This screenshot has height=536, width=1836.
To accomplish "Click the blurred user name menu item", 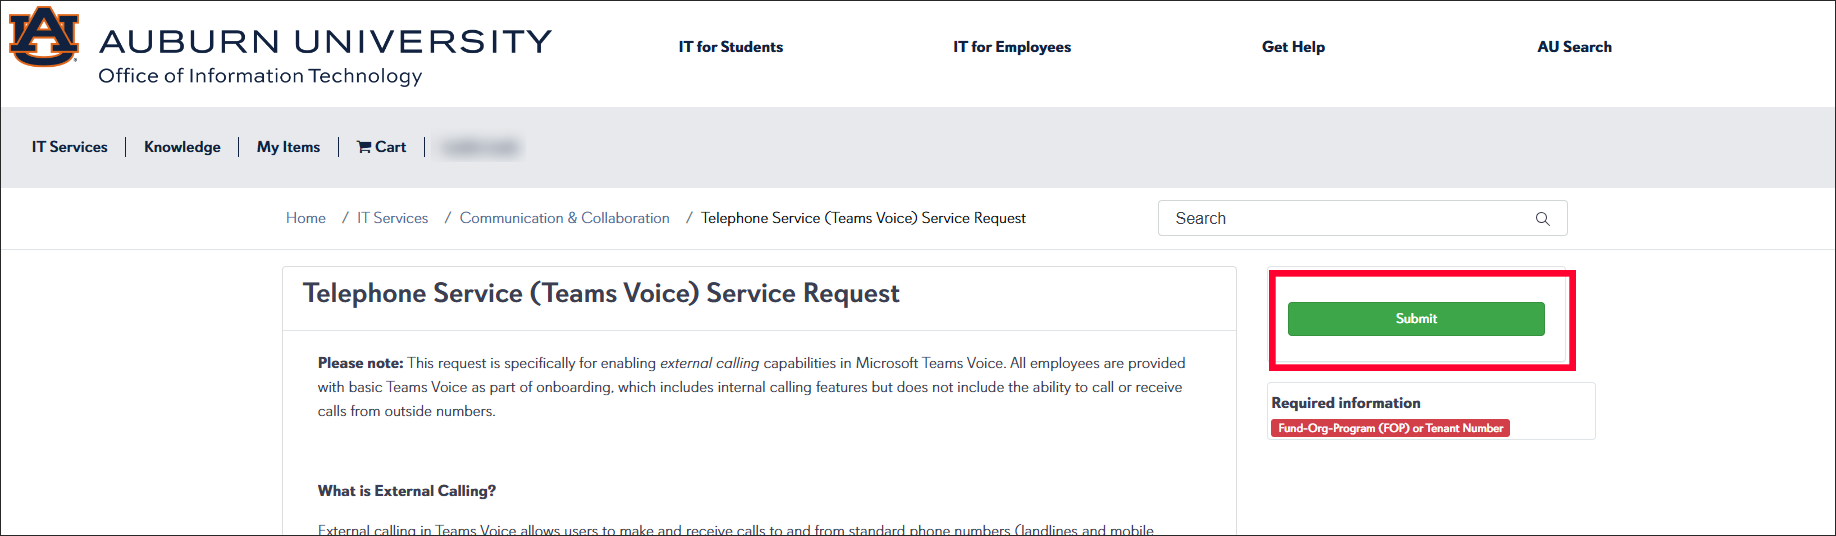I will click(480, 147).
